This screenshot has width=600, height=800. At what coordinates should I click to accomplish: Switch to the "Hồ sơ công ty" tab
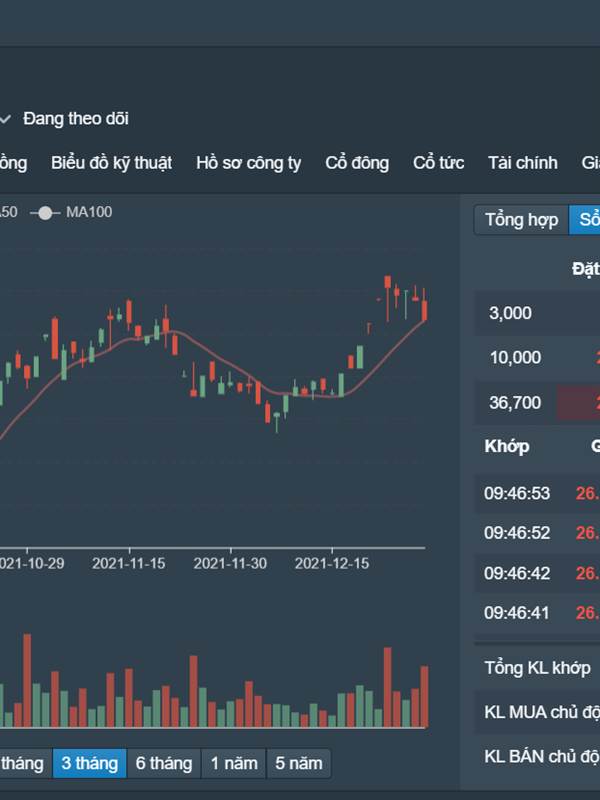(248, 163)
